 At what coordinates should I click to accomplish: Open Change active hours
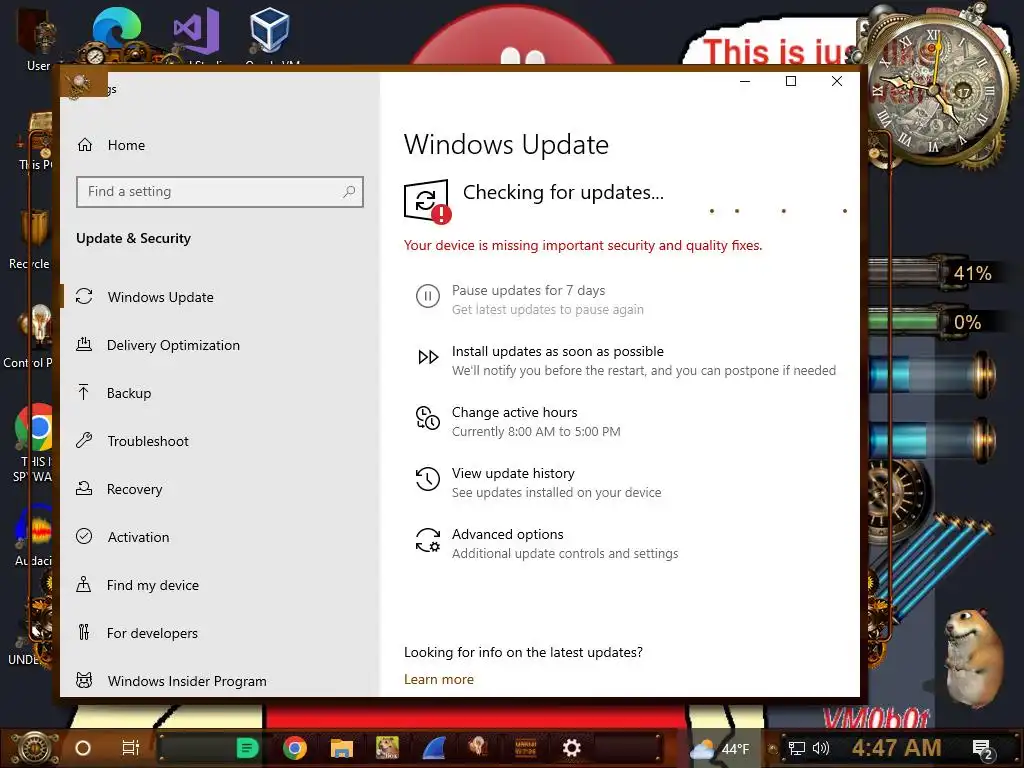pos(515,412)
